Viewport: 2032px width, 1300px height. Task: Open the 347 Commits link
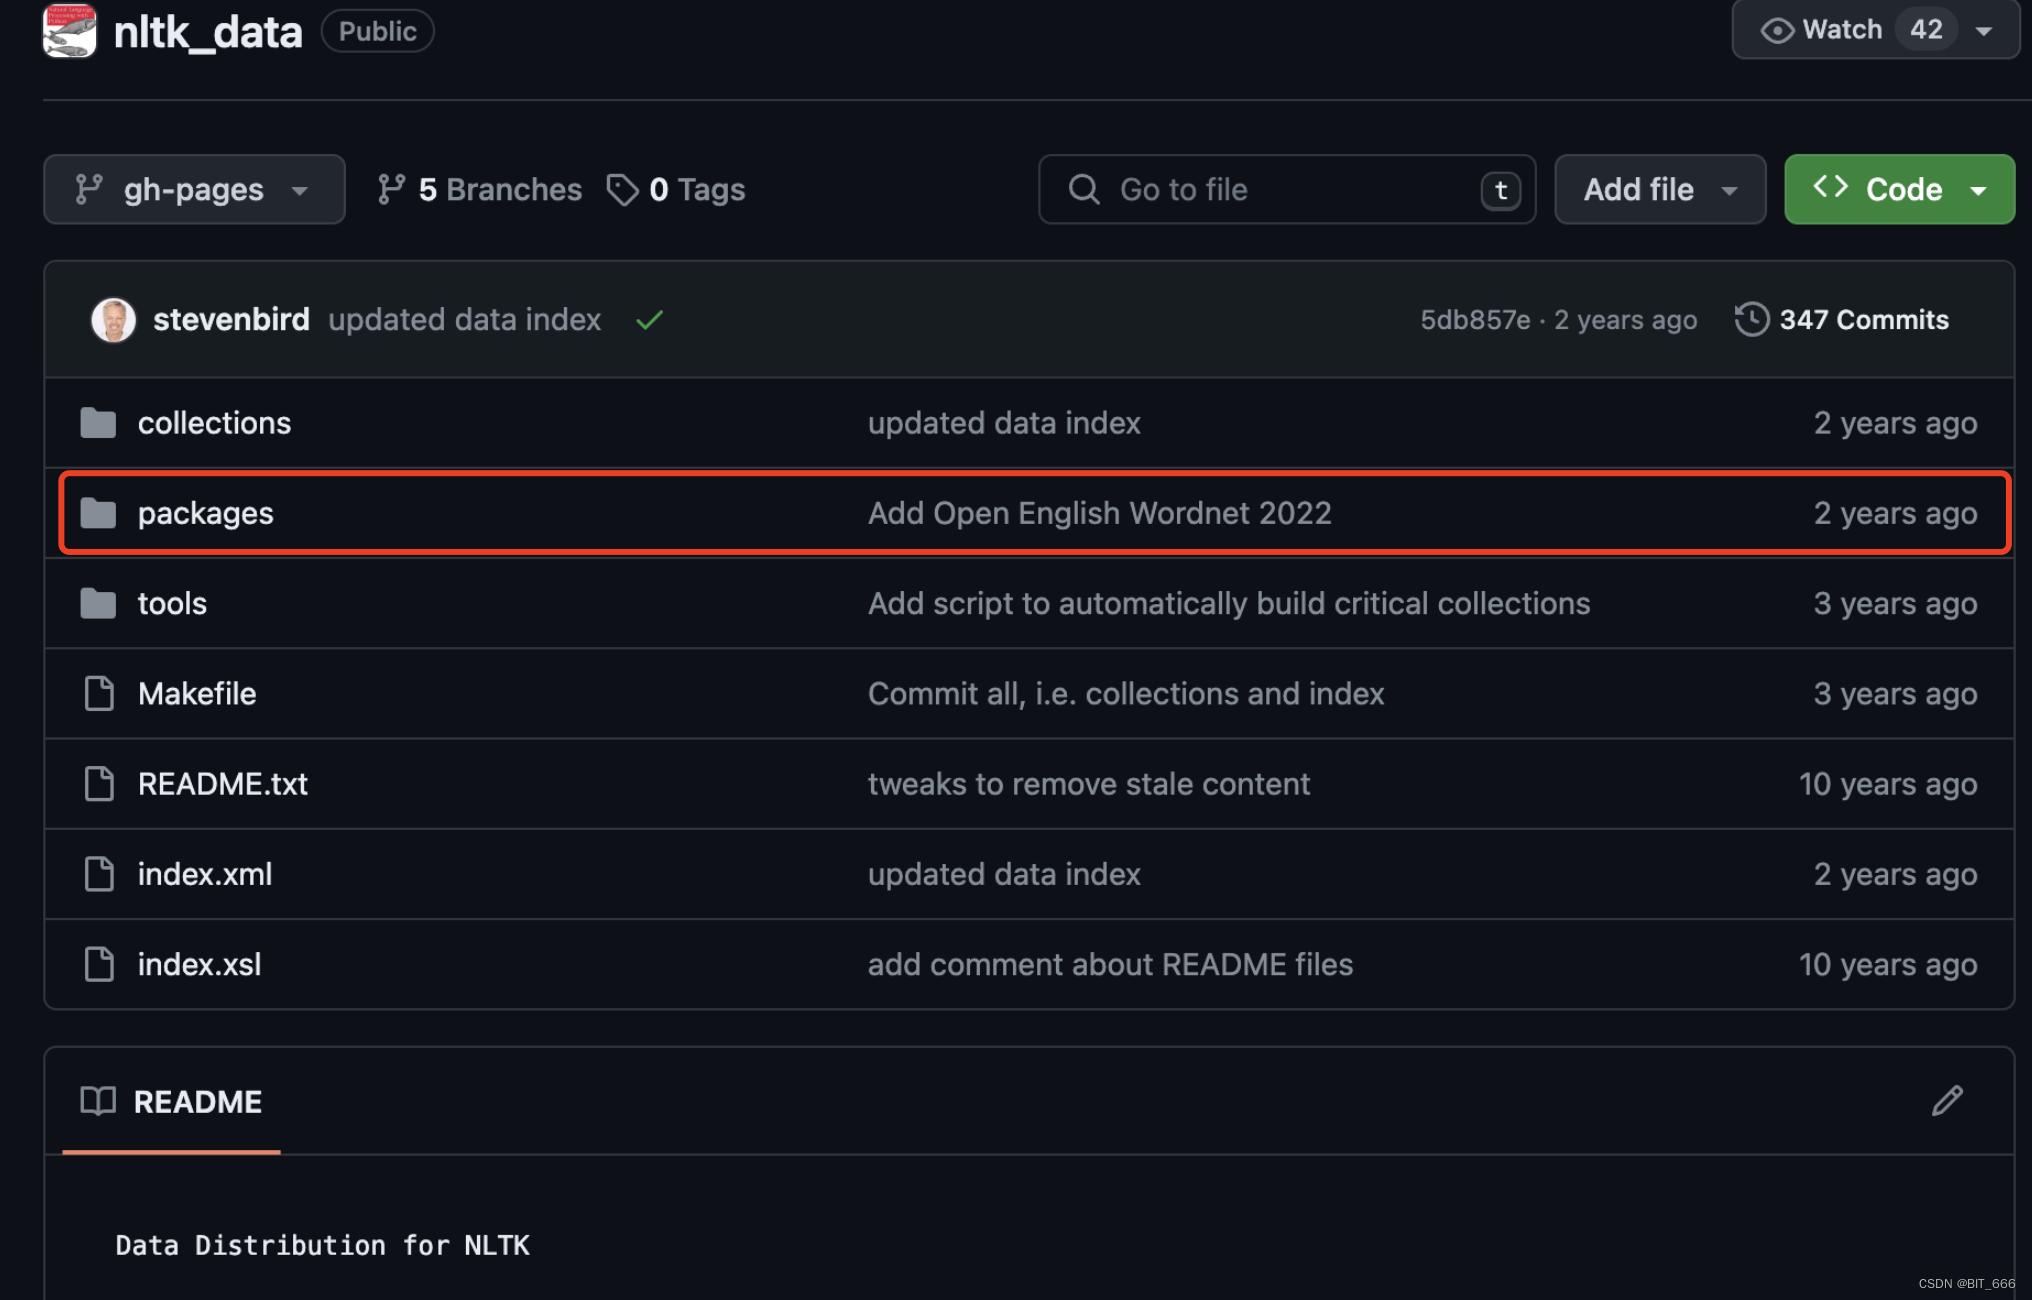1863,320
